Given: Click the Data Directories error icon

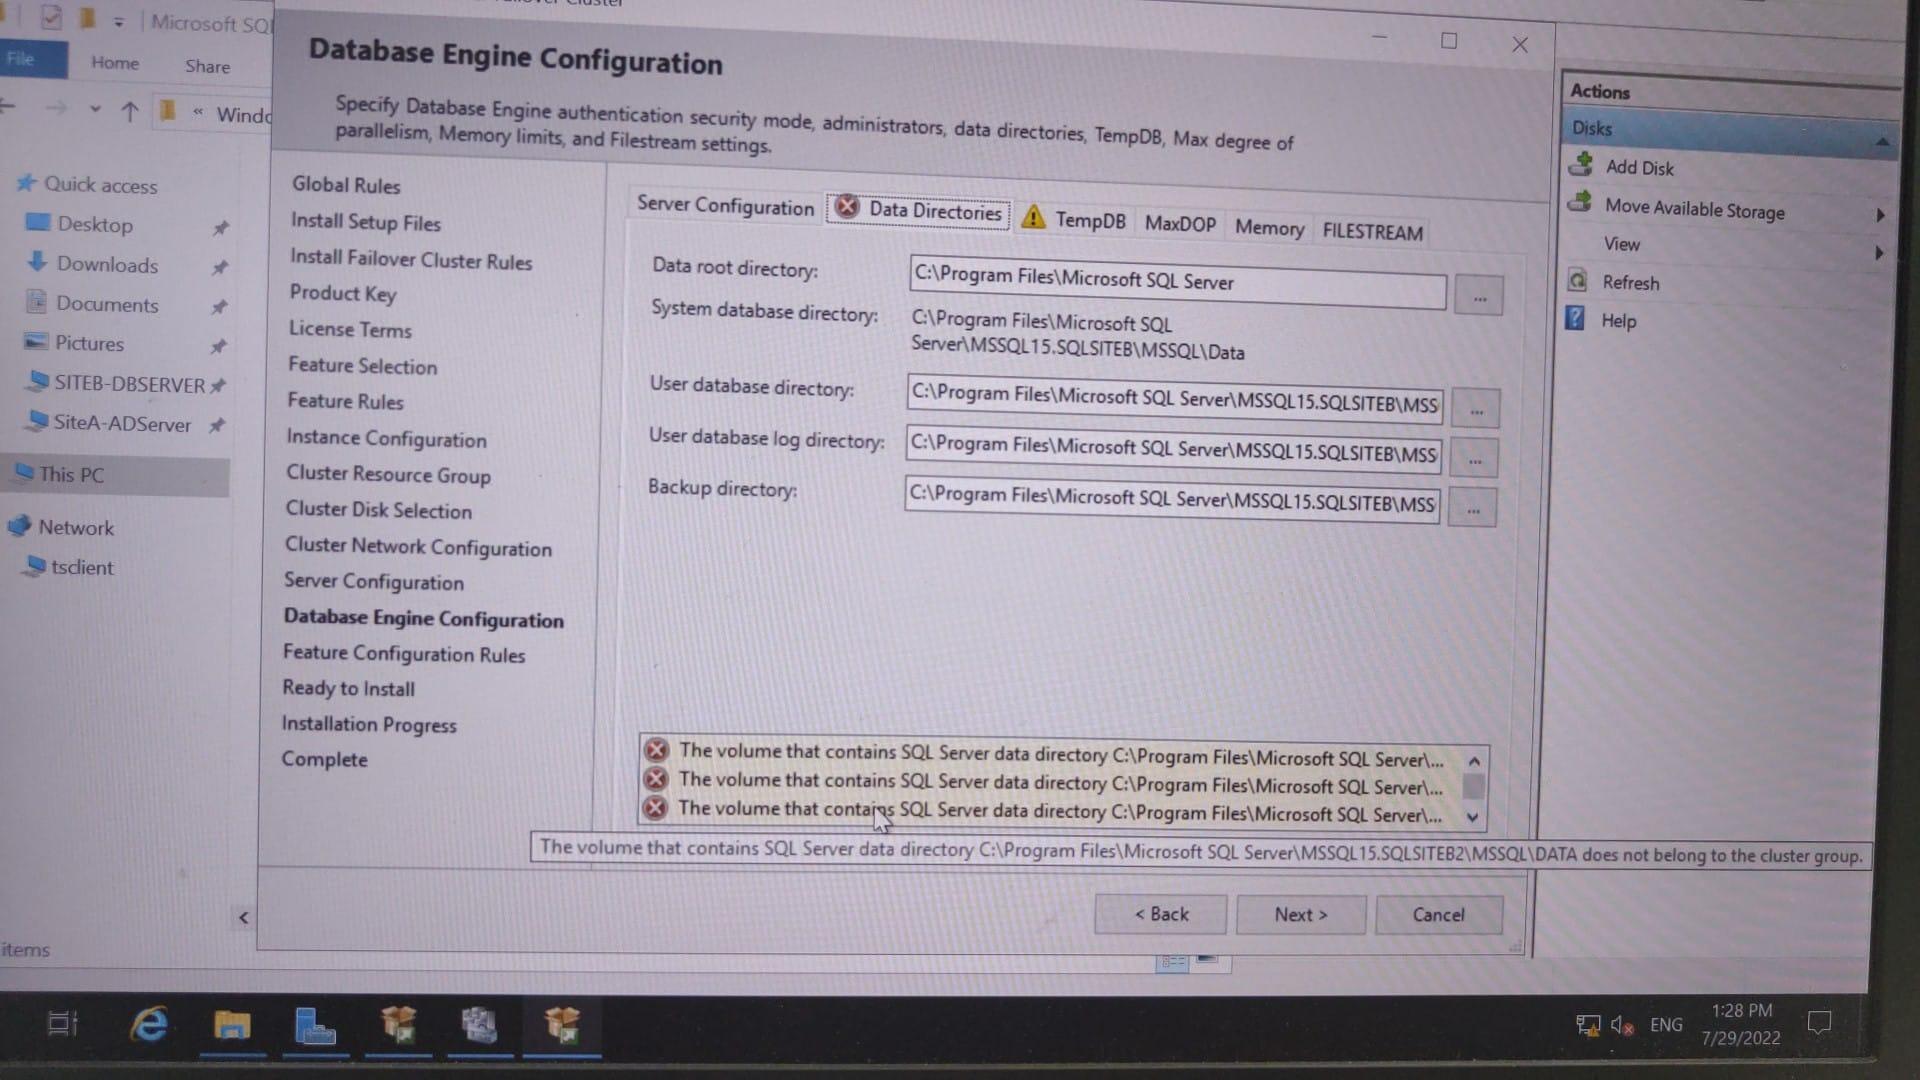Looking at the screenshot, I should [847, 207].
